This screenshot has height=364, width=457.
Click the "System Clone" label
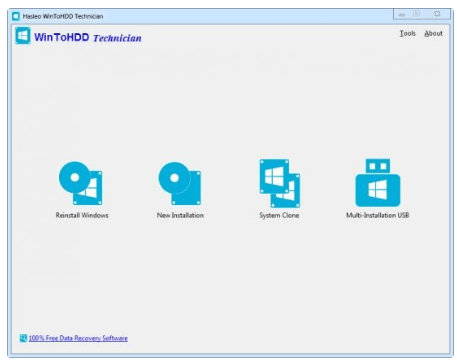(279, 215)
